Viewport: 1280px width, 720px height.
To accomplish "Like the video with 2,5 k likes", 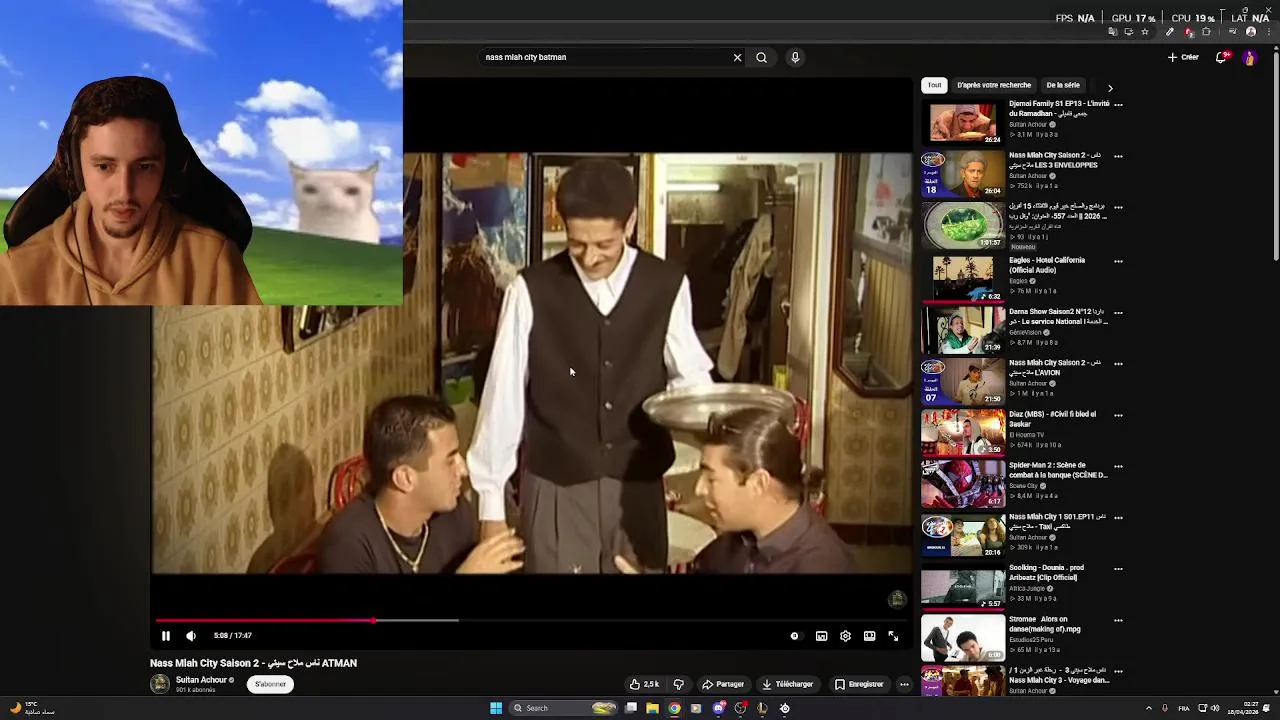I will pyautogui.click(x=644, y=684).
